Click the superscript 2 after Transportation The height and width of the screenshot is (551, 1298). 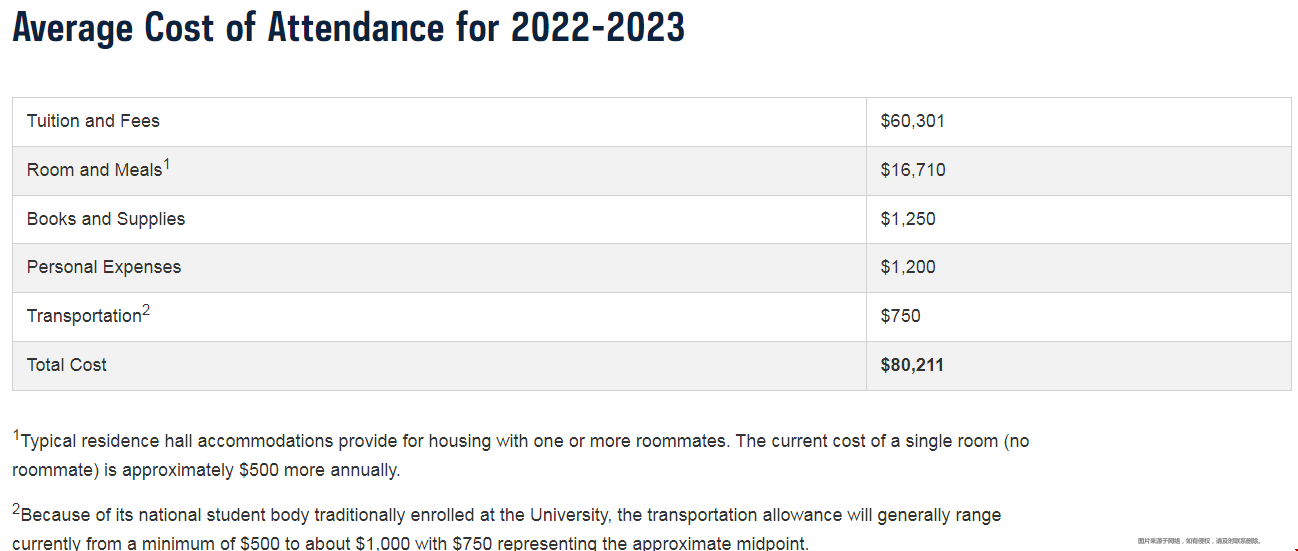(146, 311)
